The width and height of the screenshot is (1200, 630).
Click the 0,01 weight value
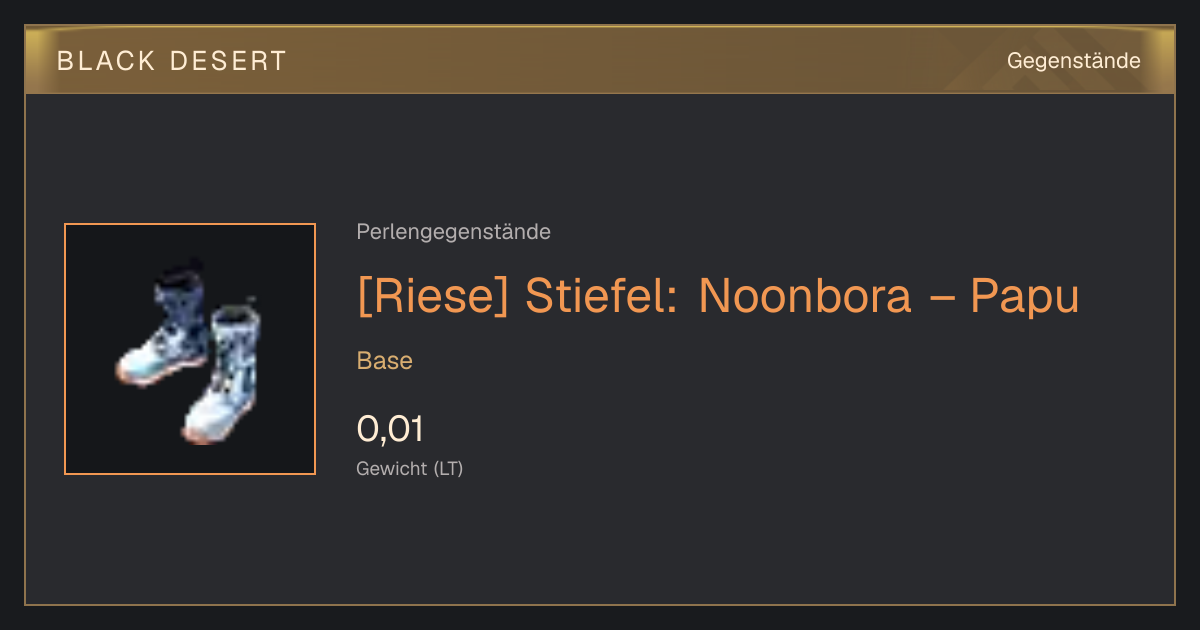pos(390,429)
